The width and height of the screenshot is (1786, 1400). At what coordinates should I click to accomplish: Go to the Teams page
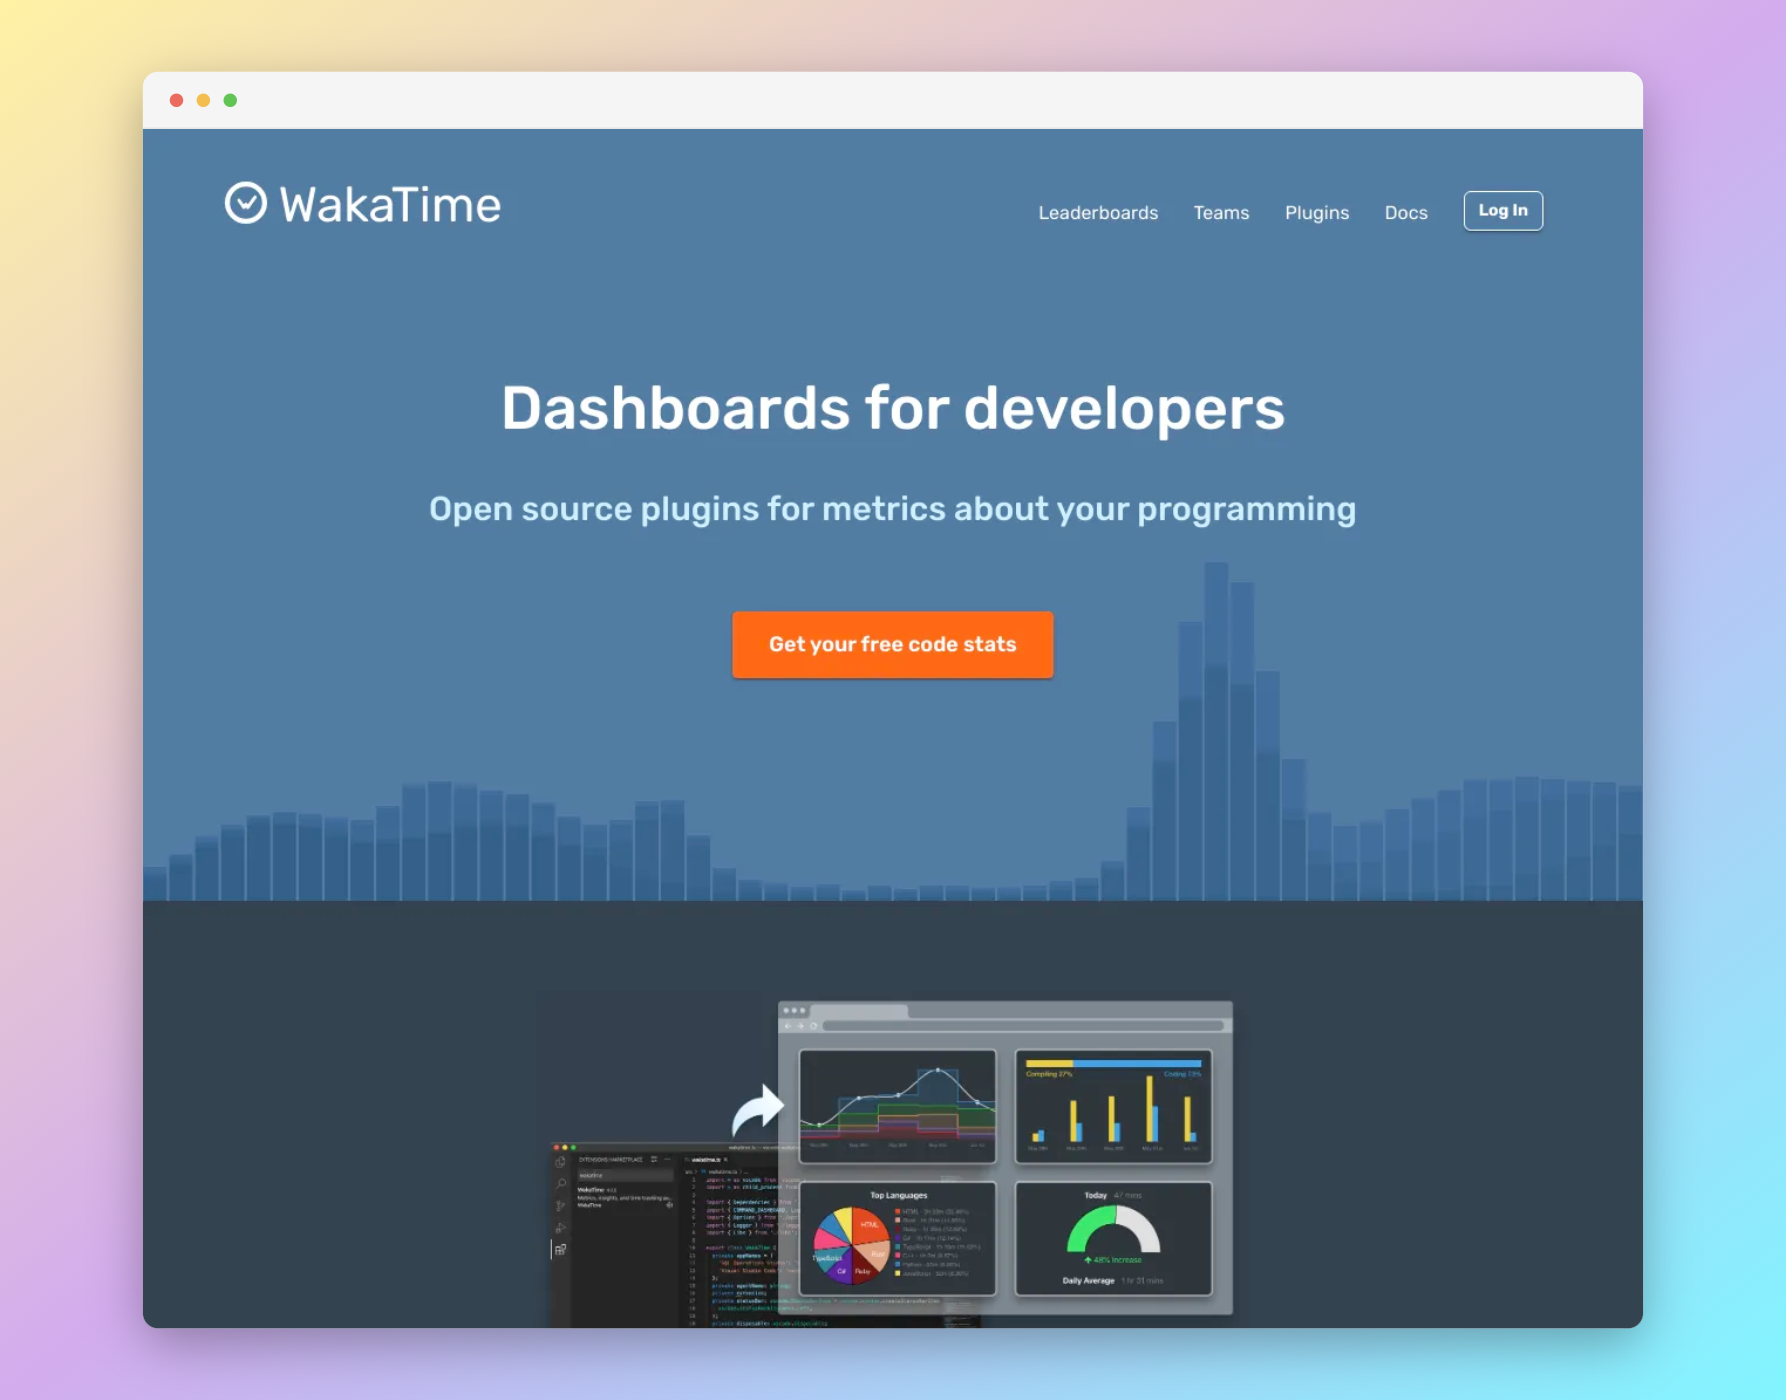1221,212
